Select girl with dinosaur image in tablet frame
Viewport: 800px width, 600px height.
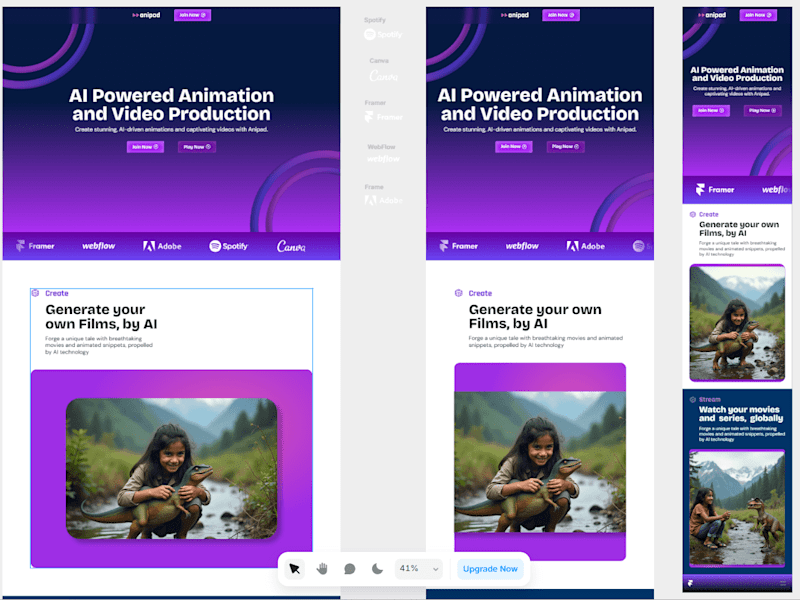[540, 462]
